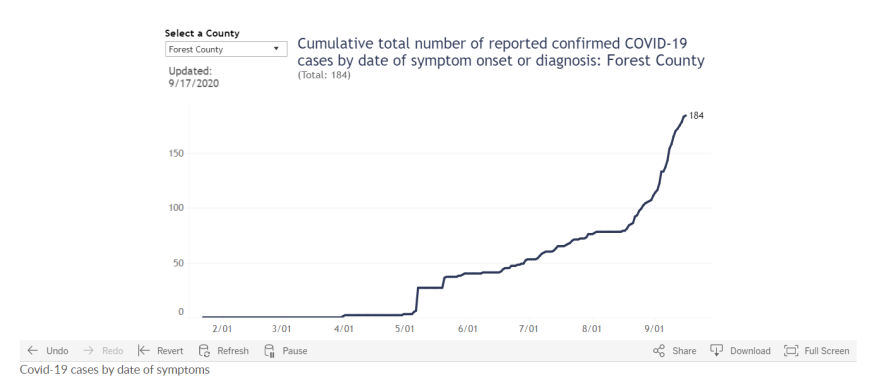Image resolution: width=880 pixels, height=387 pixels.
Task: Click the Full Screen icon
Action: pos(791,351)
